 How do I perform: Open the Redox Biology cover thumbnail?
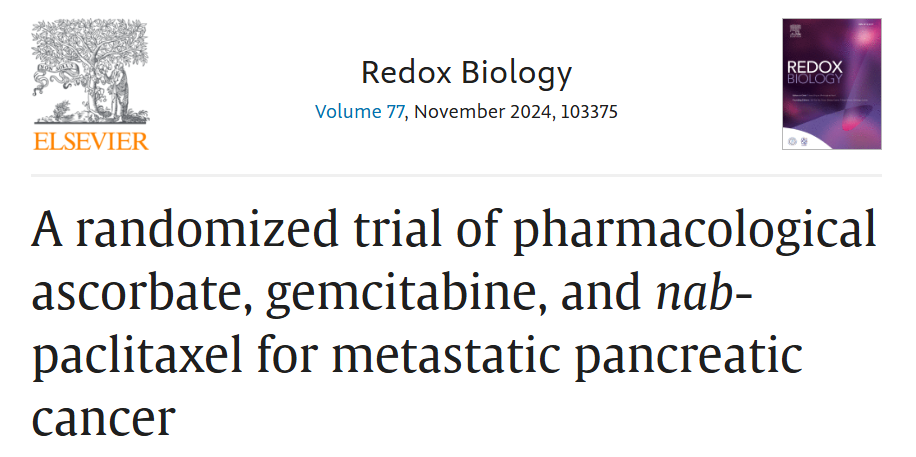[831, 84]
